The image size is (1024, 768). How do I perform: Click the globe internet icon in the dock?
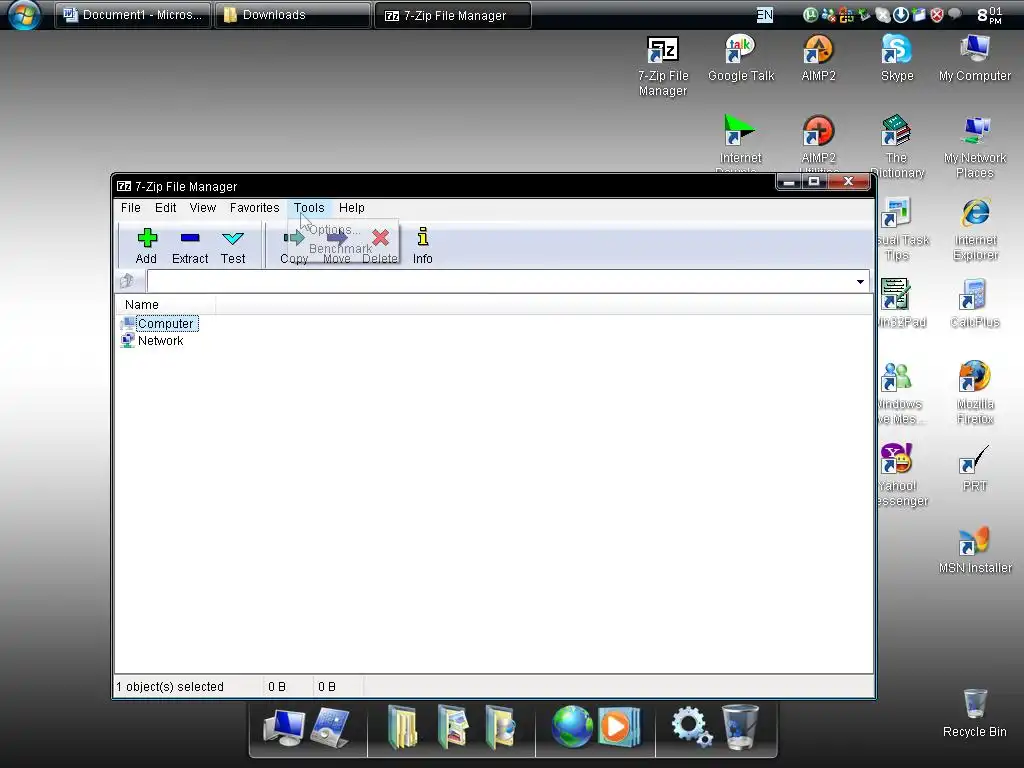(x=571, y=727)
